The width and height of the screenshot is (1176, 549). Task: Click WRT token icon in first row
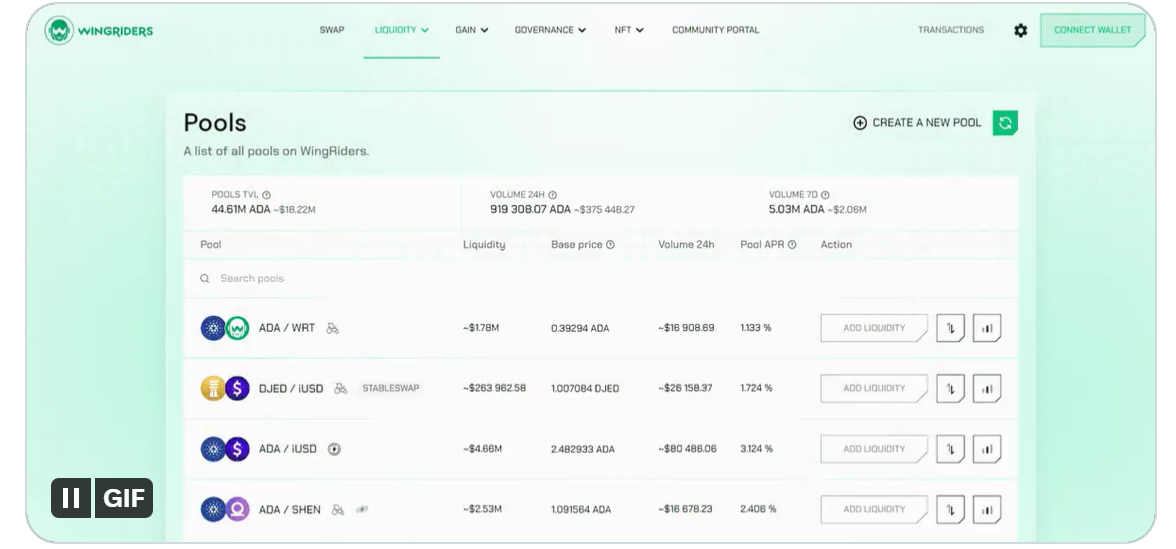point(237,328)
